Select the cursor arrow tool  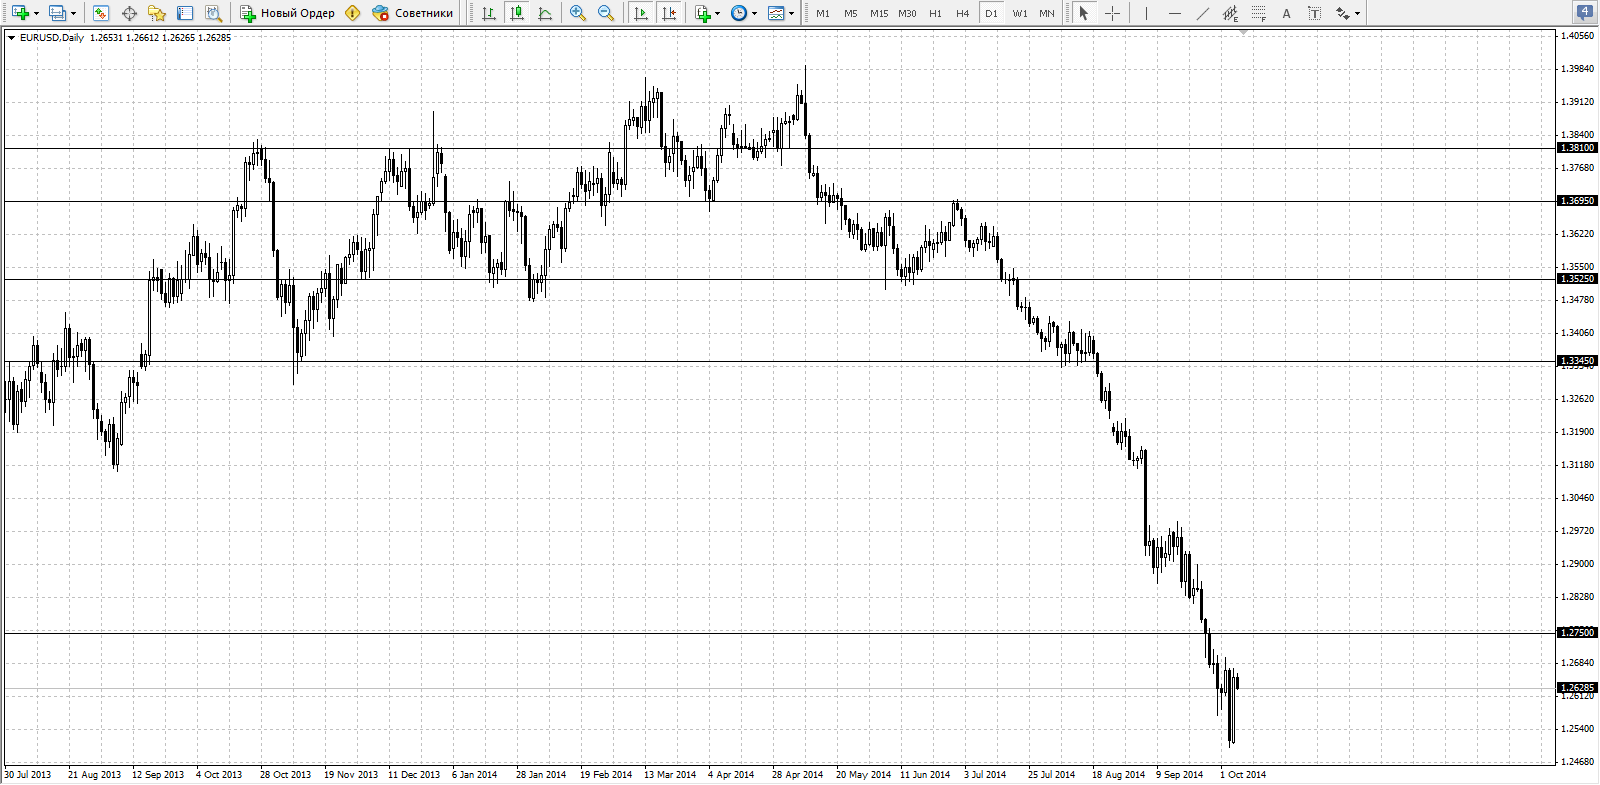tap(1083, 13)
